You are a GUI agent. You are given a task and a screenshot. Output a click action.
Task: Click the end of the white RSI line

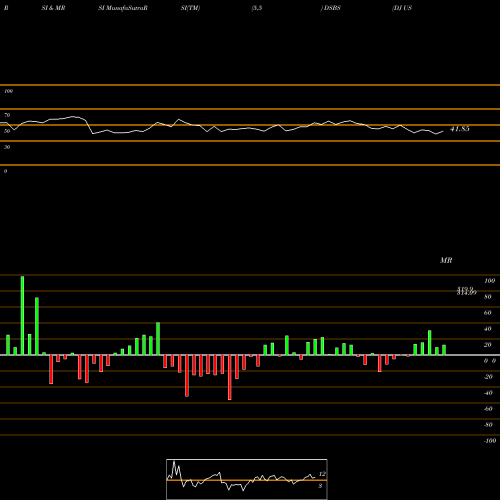tap(443, 131)
